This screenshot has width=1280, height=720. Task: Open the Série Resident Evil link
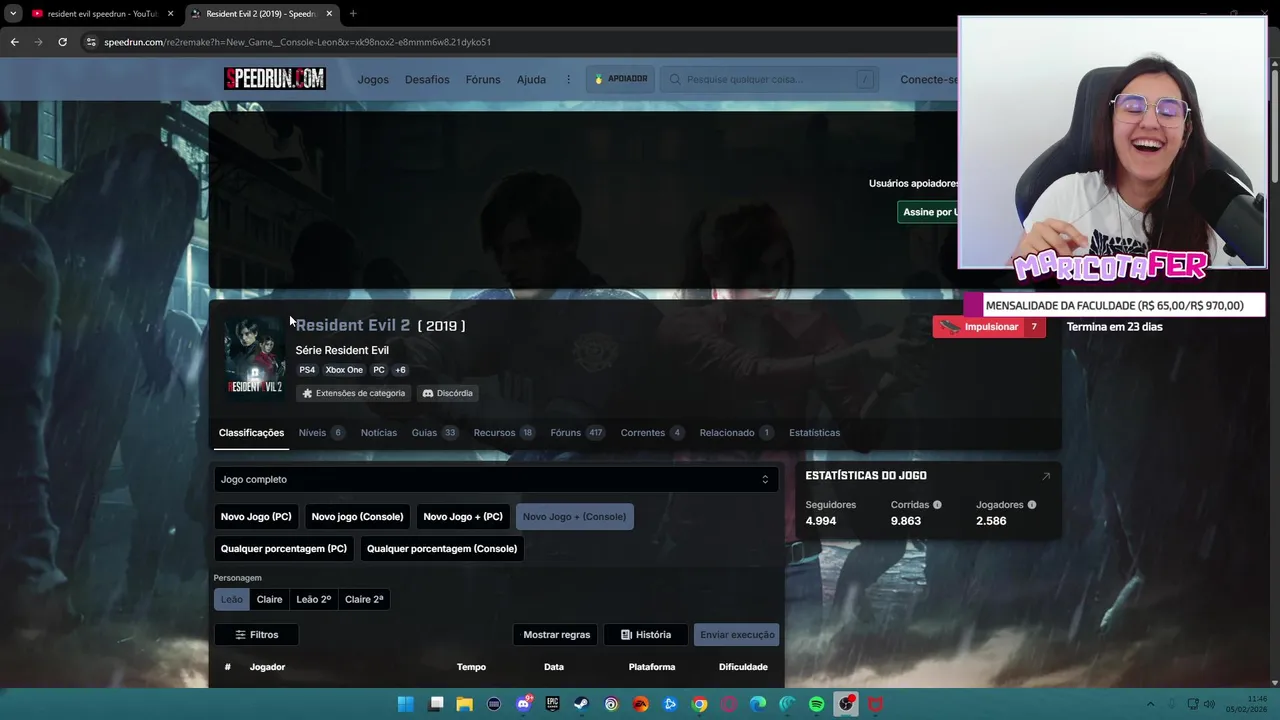342,350
